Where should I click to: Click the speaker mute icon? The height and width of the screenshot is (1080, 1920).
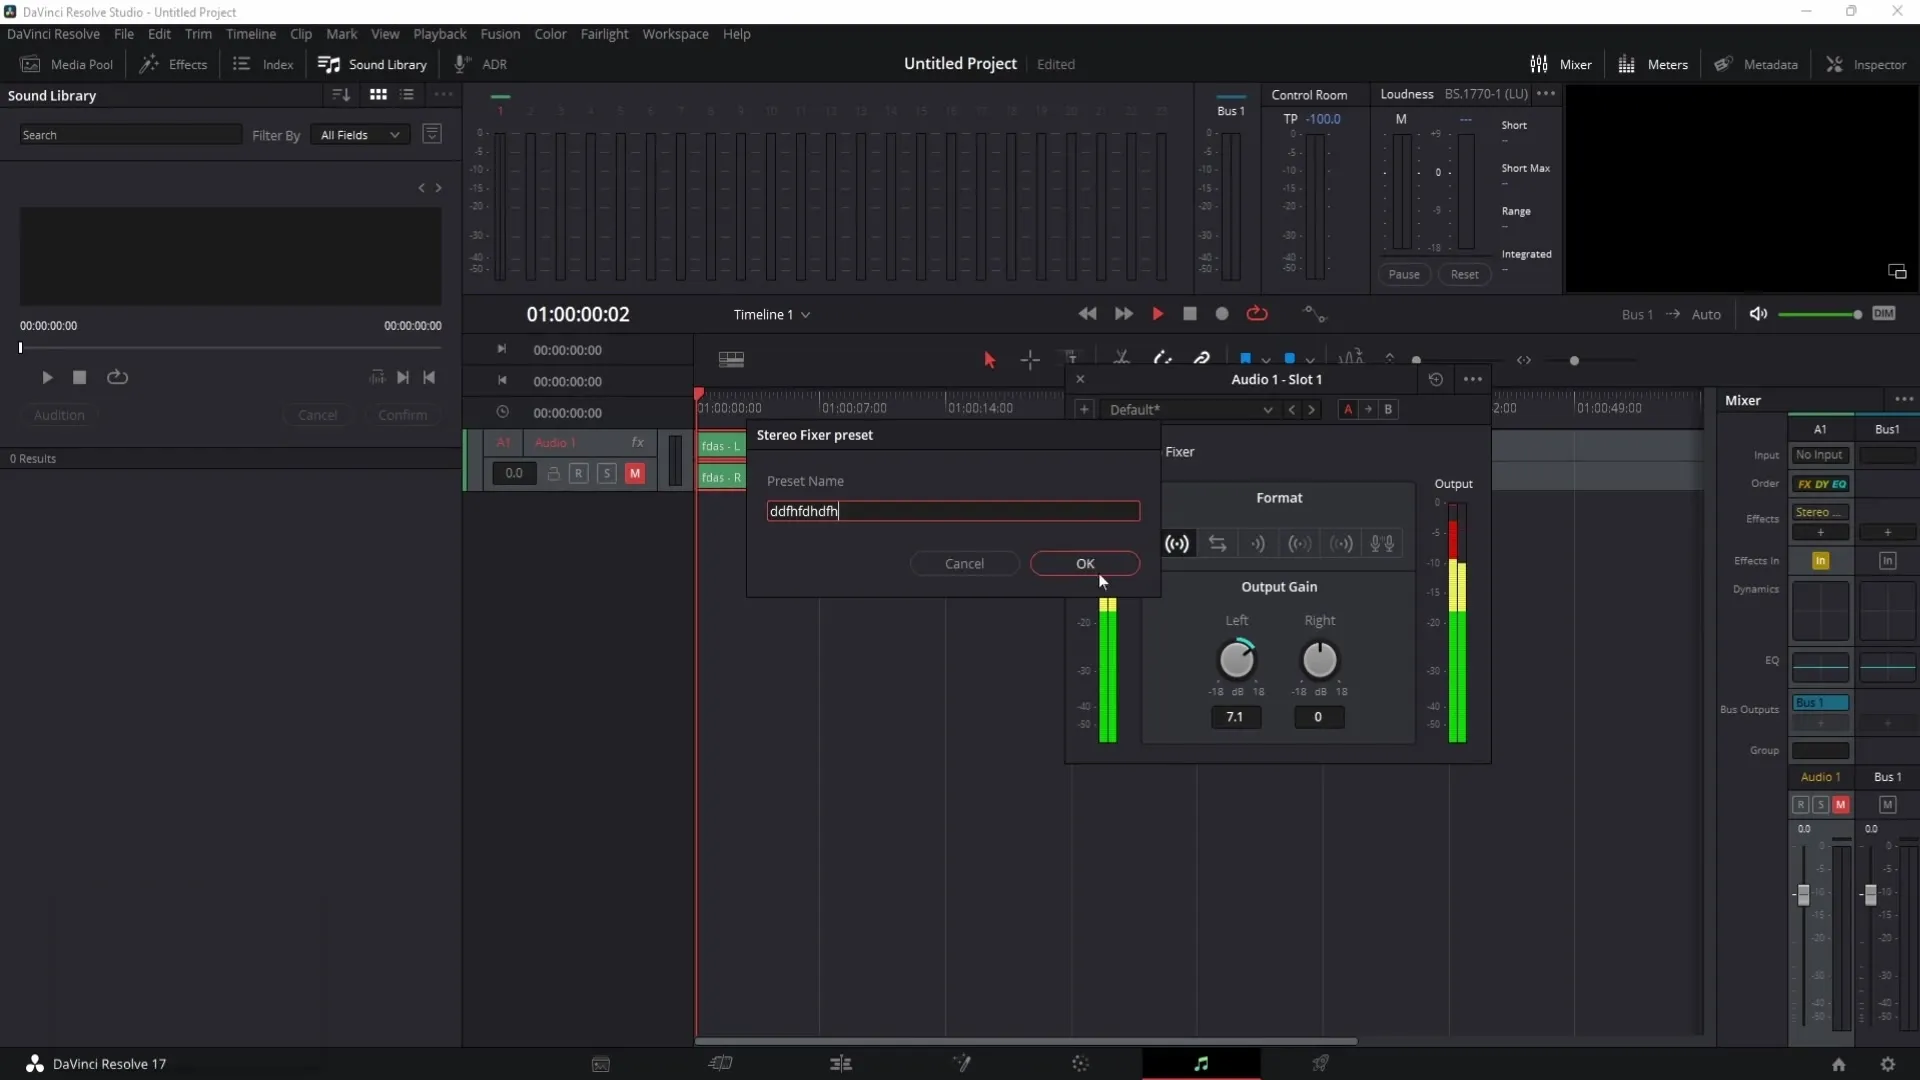coord(1758,314)
